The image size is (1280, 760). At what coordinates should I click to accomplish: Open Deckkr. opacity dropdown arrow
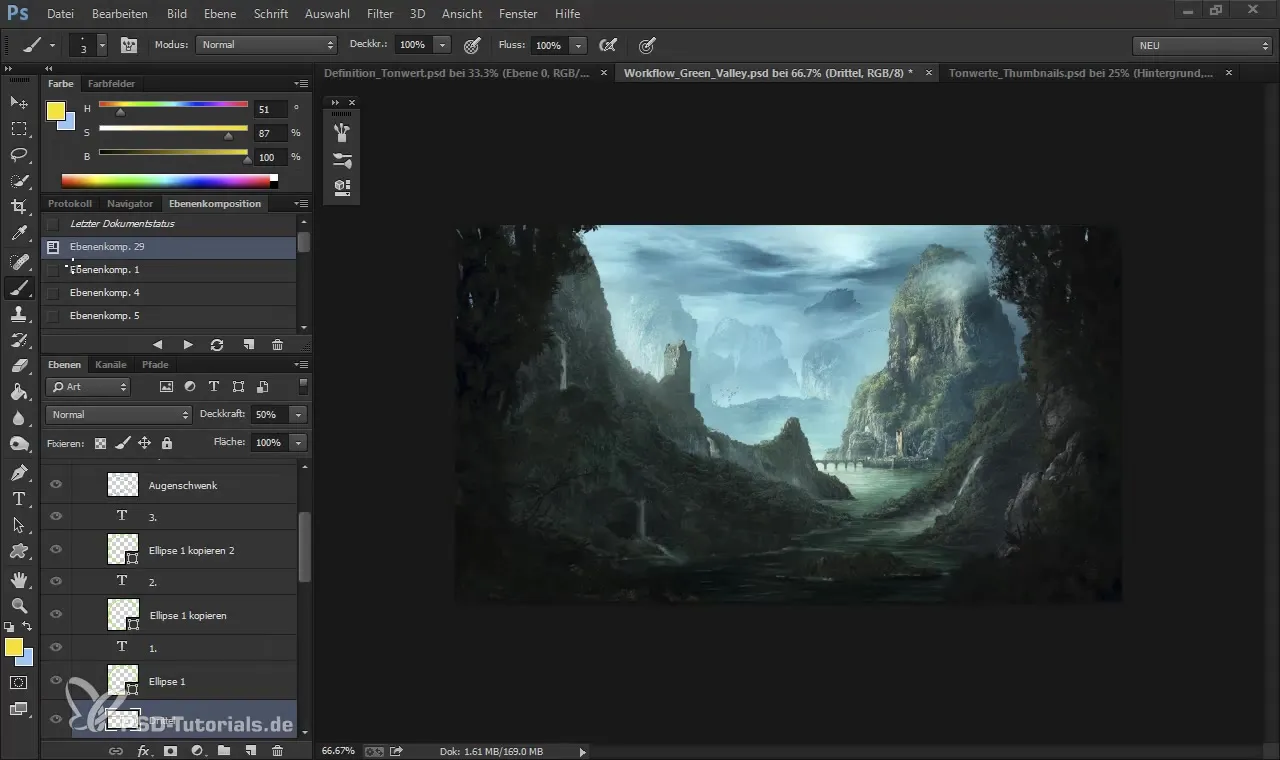(x=442, y=45)
